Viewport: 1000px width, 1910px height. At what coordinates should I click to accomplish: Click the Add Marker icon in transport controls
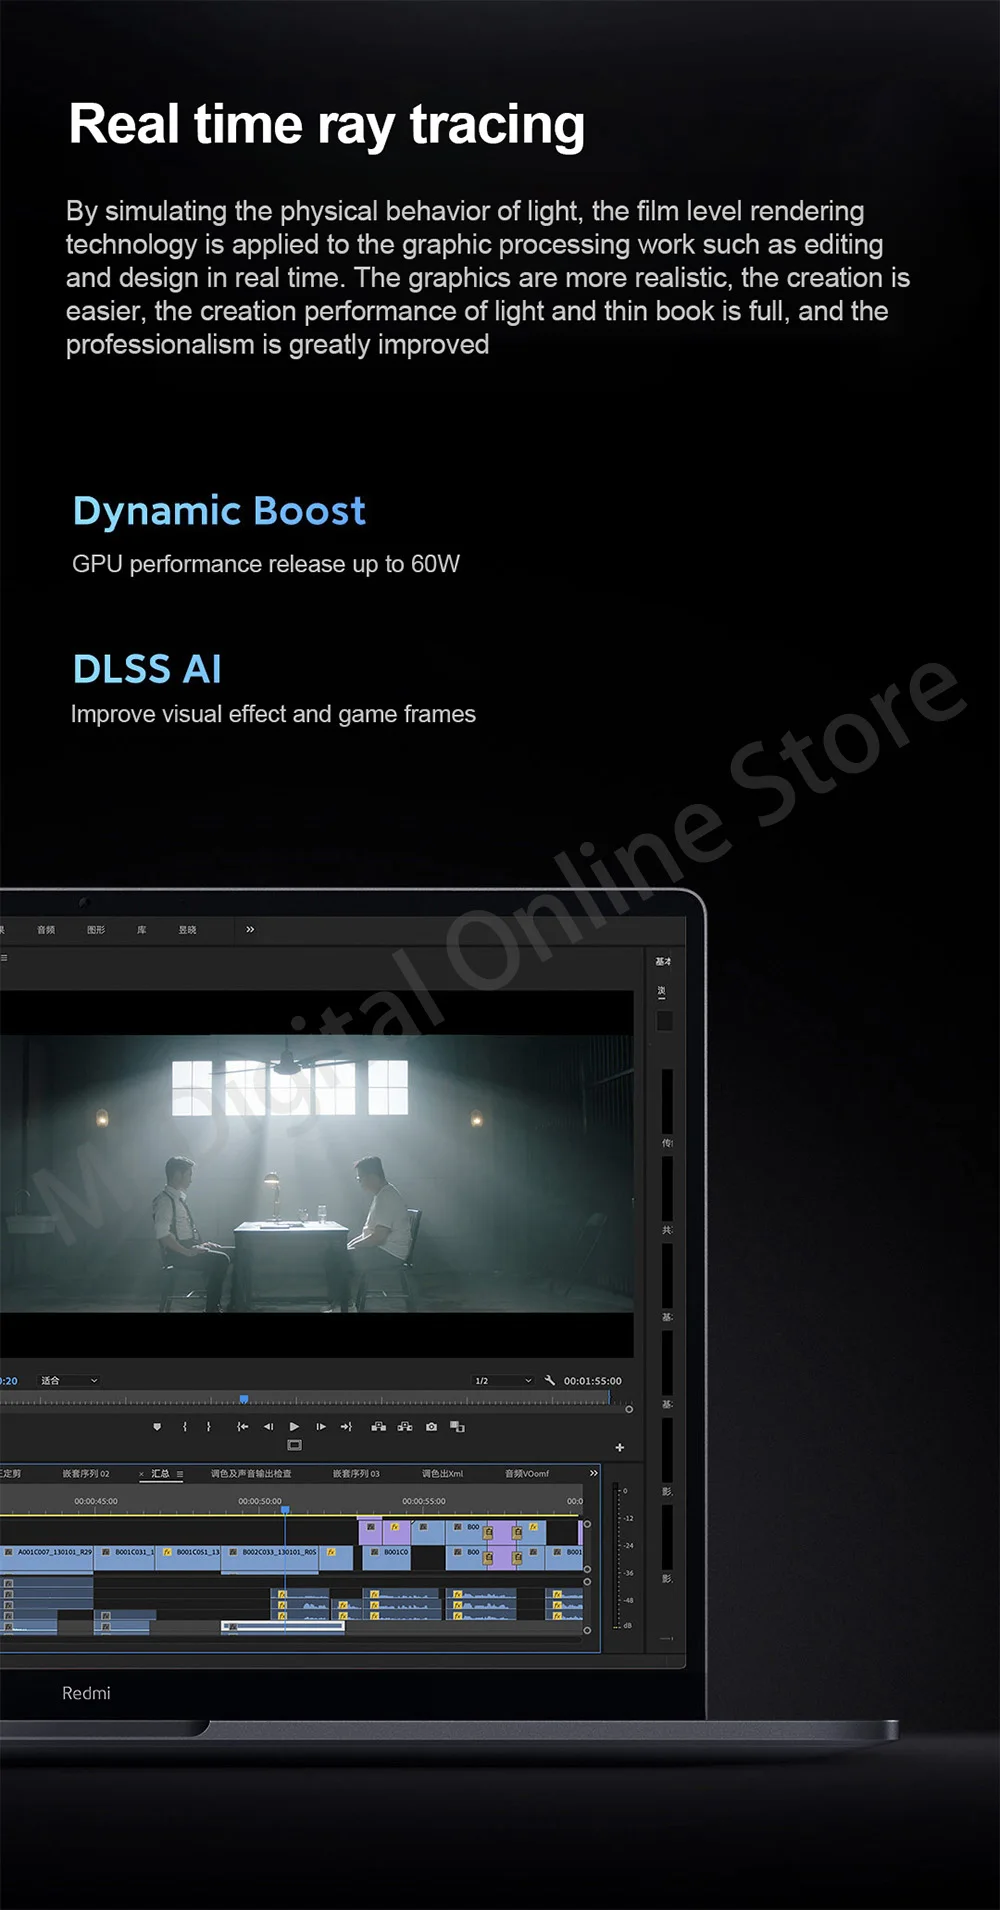(x=157, y=1427)
